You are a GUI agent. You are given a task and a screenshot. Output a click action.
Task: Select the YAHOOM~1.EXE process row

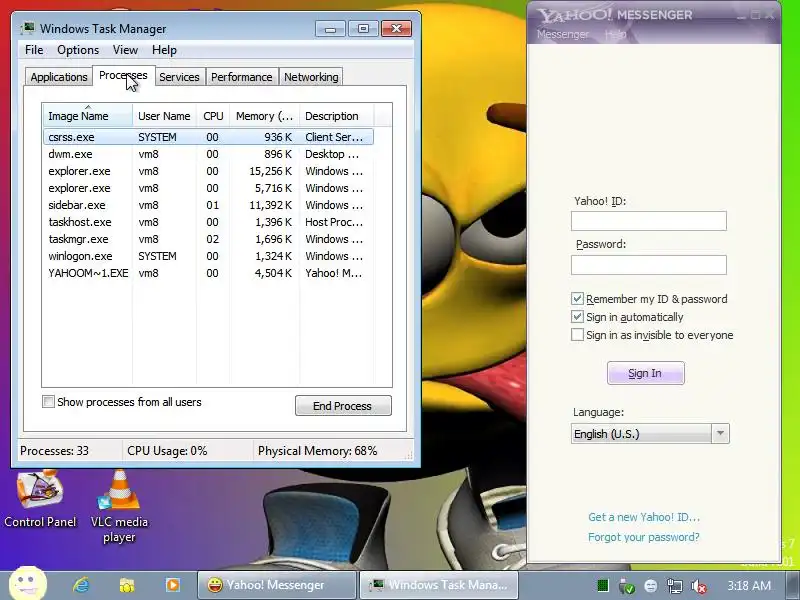click(209, 273)
